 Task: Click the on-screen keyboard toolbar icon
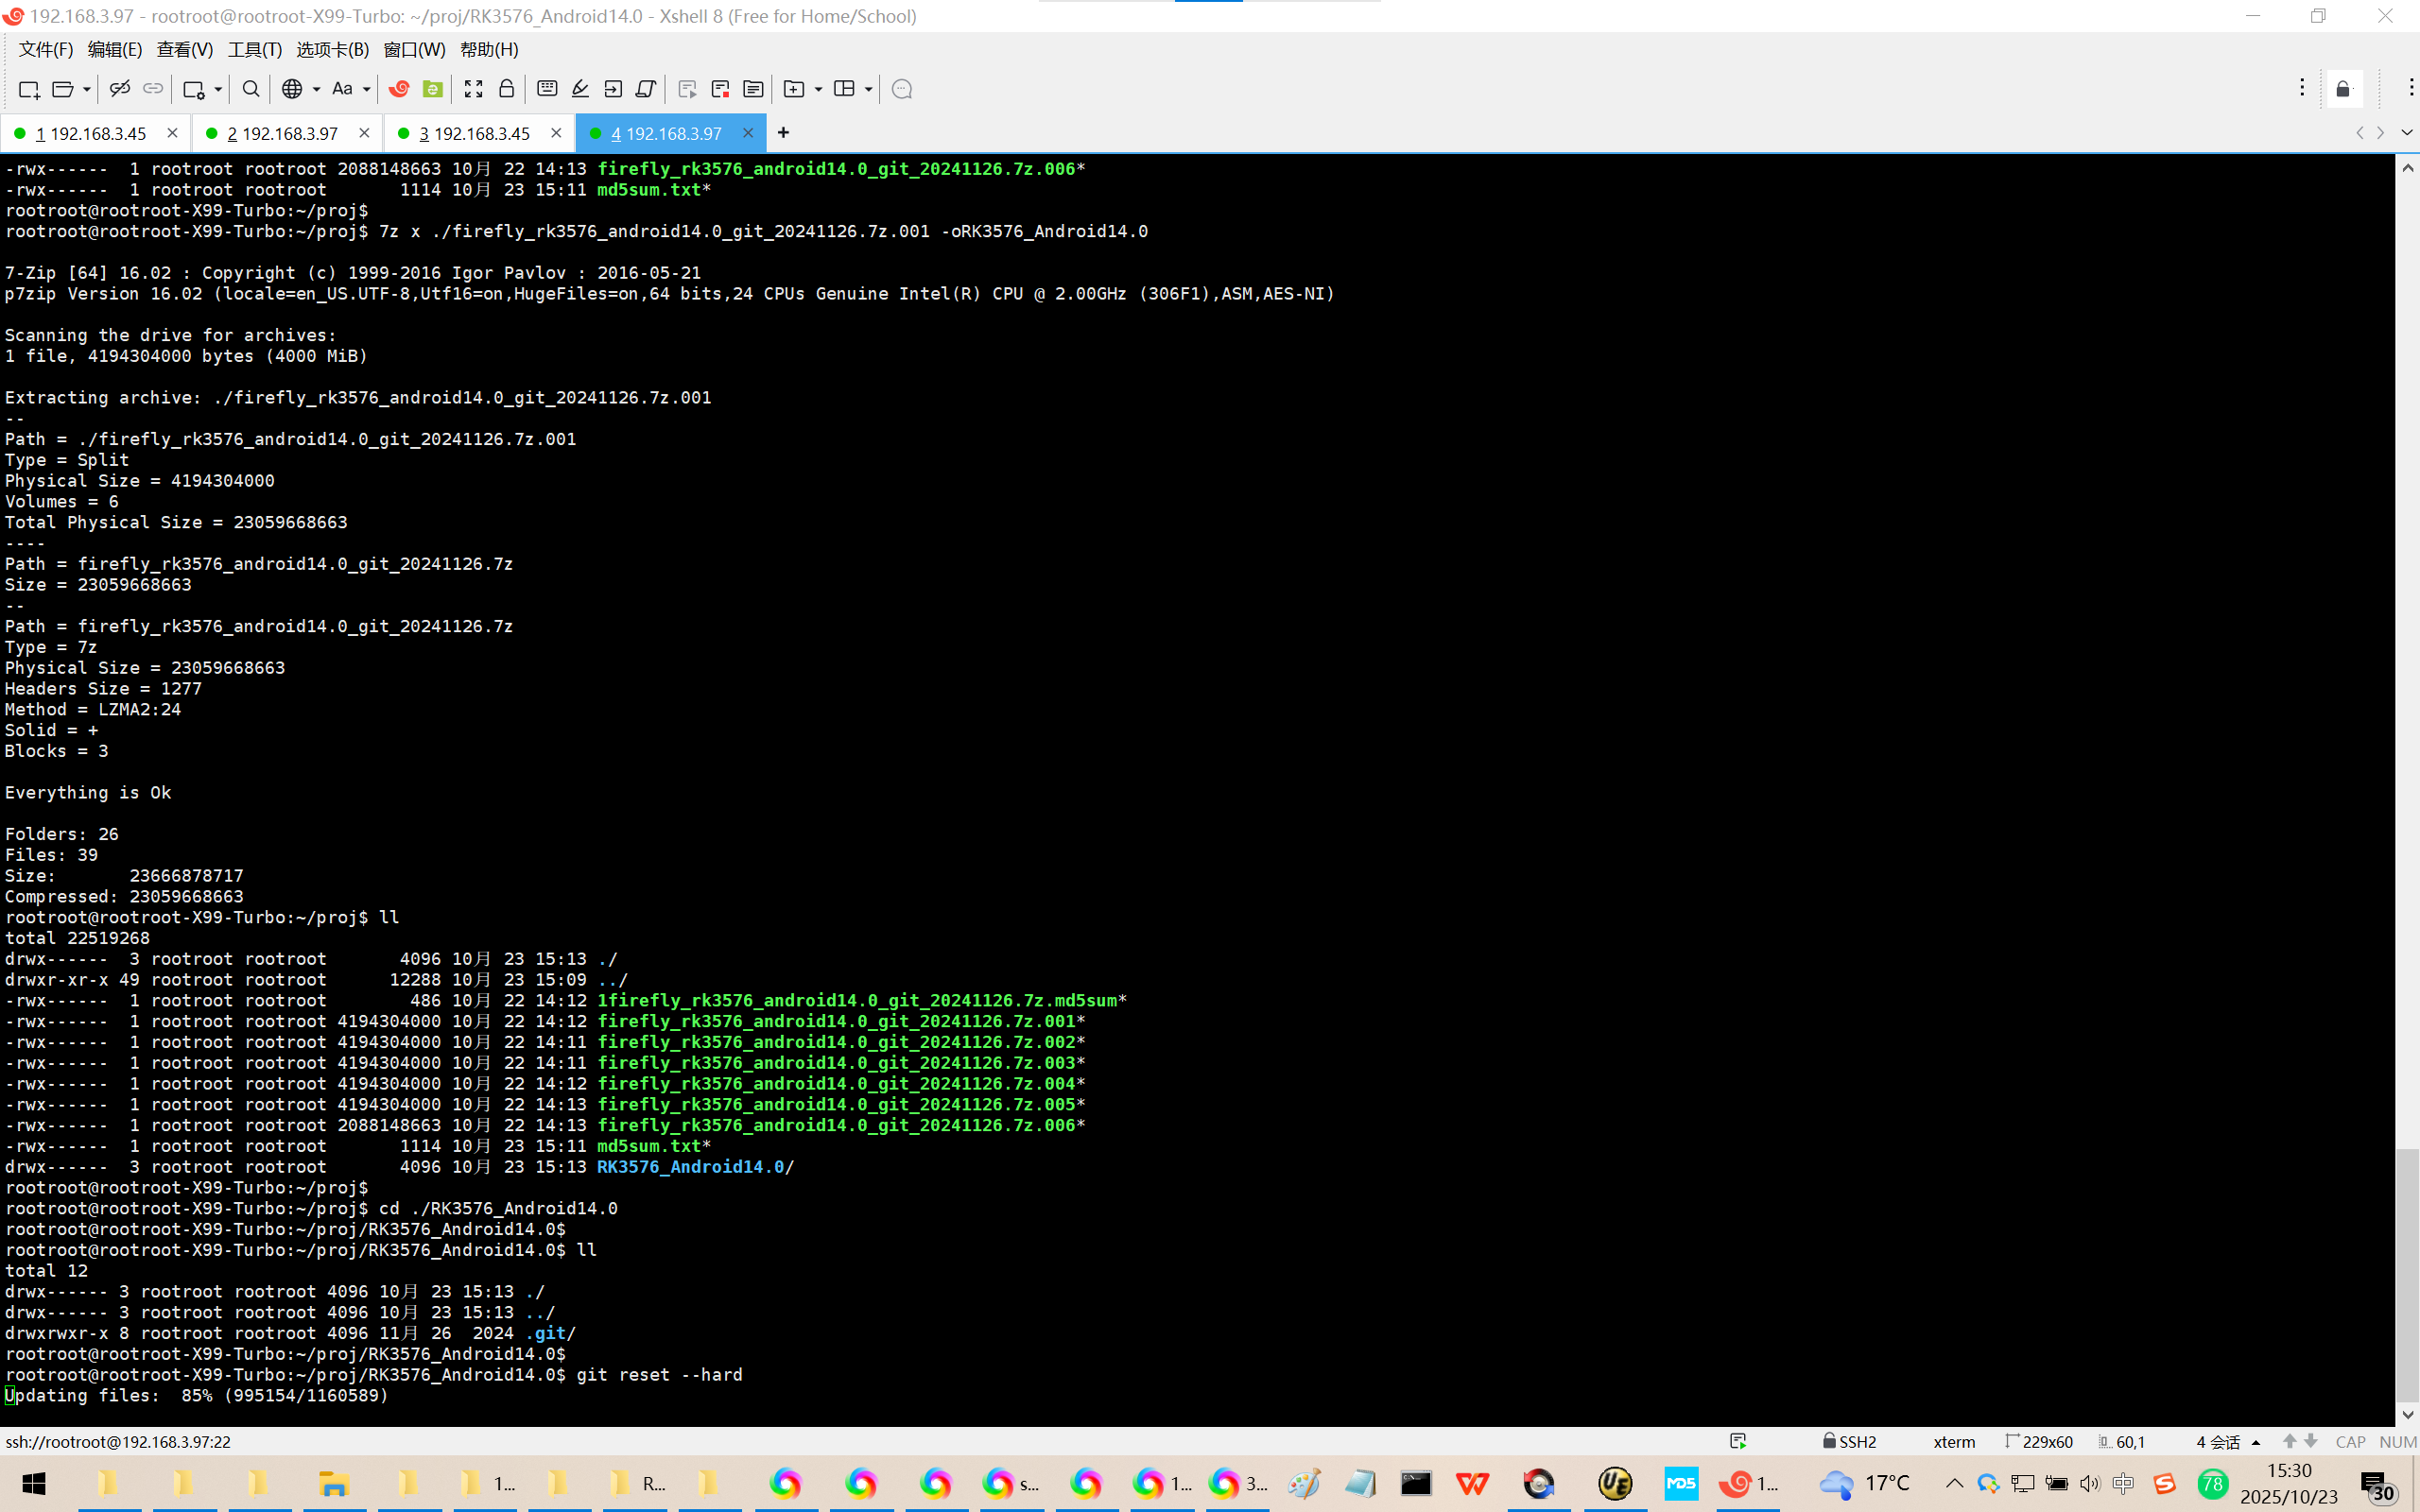click(547, 89)
